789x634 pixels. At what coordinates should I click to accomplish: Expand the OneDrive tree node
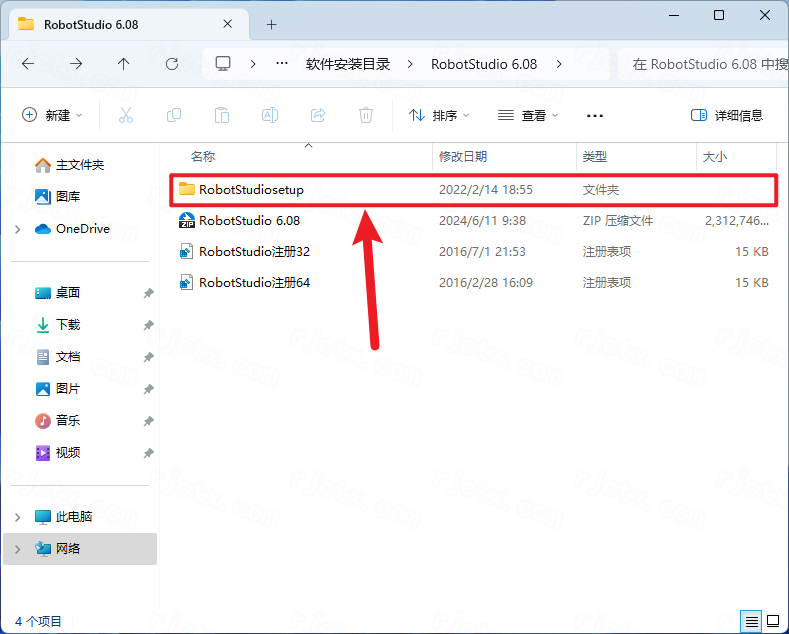point(18,229)
